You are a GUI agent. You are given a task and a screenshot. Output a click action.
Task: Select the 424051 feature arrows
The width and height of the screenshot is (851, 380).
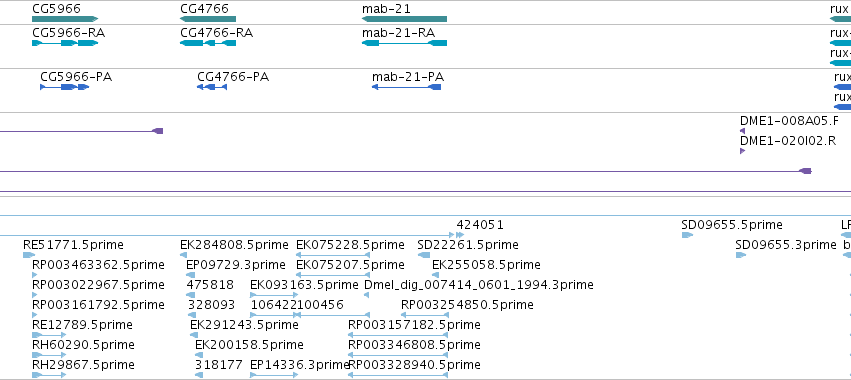pos(460,235)
